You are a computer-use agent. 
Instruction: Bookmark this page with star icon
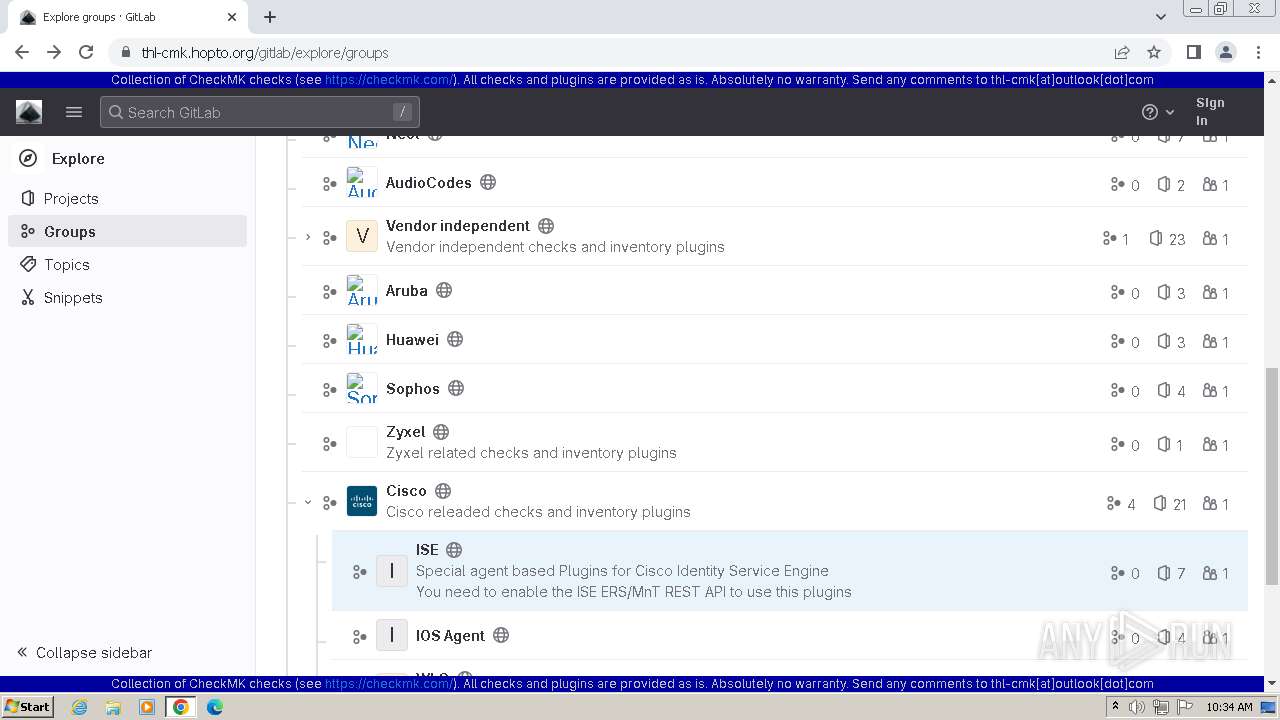coord(1154,52)
